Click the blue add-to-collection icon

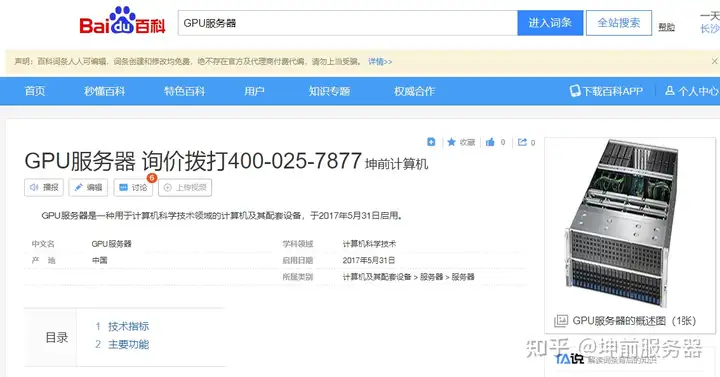point(431,142)
